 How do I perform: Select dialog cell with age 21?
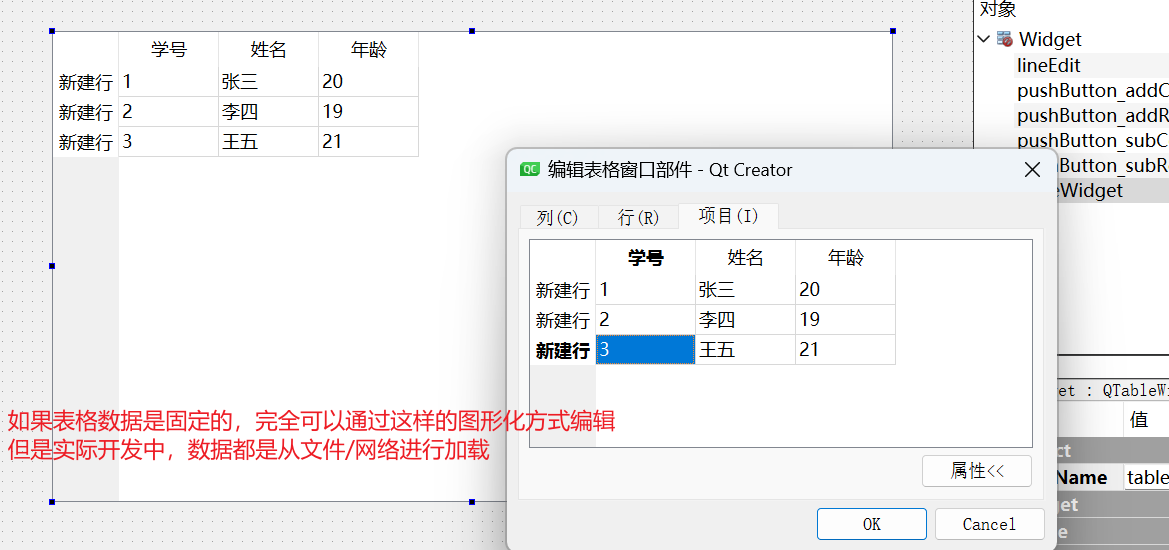tap(845, 350)
